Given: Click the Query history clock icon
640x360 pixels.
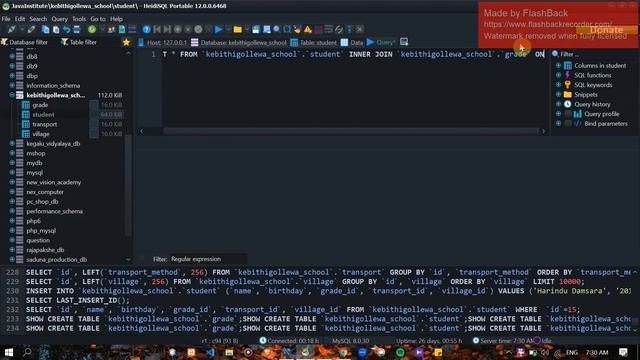Looking at the screenshot, I should pos(567,104).
